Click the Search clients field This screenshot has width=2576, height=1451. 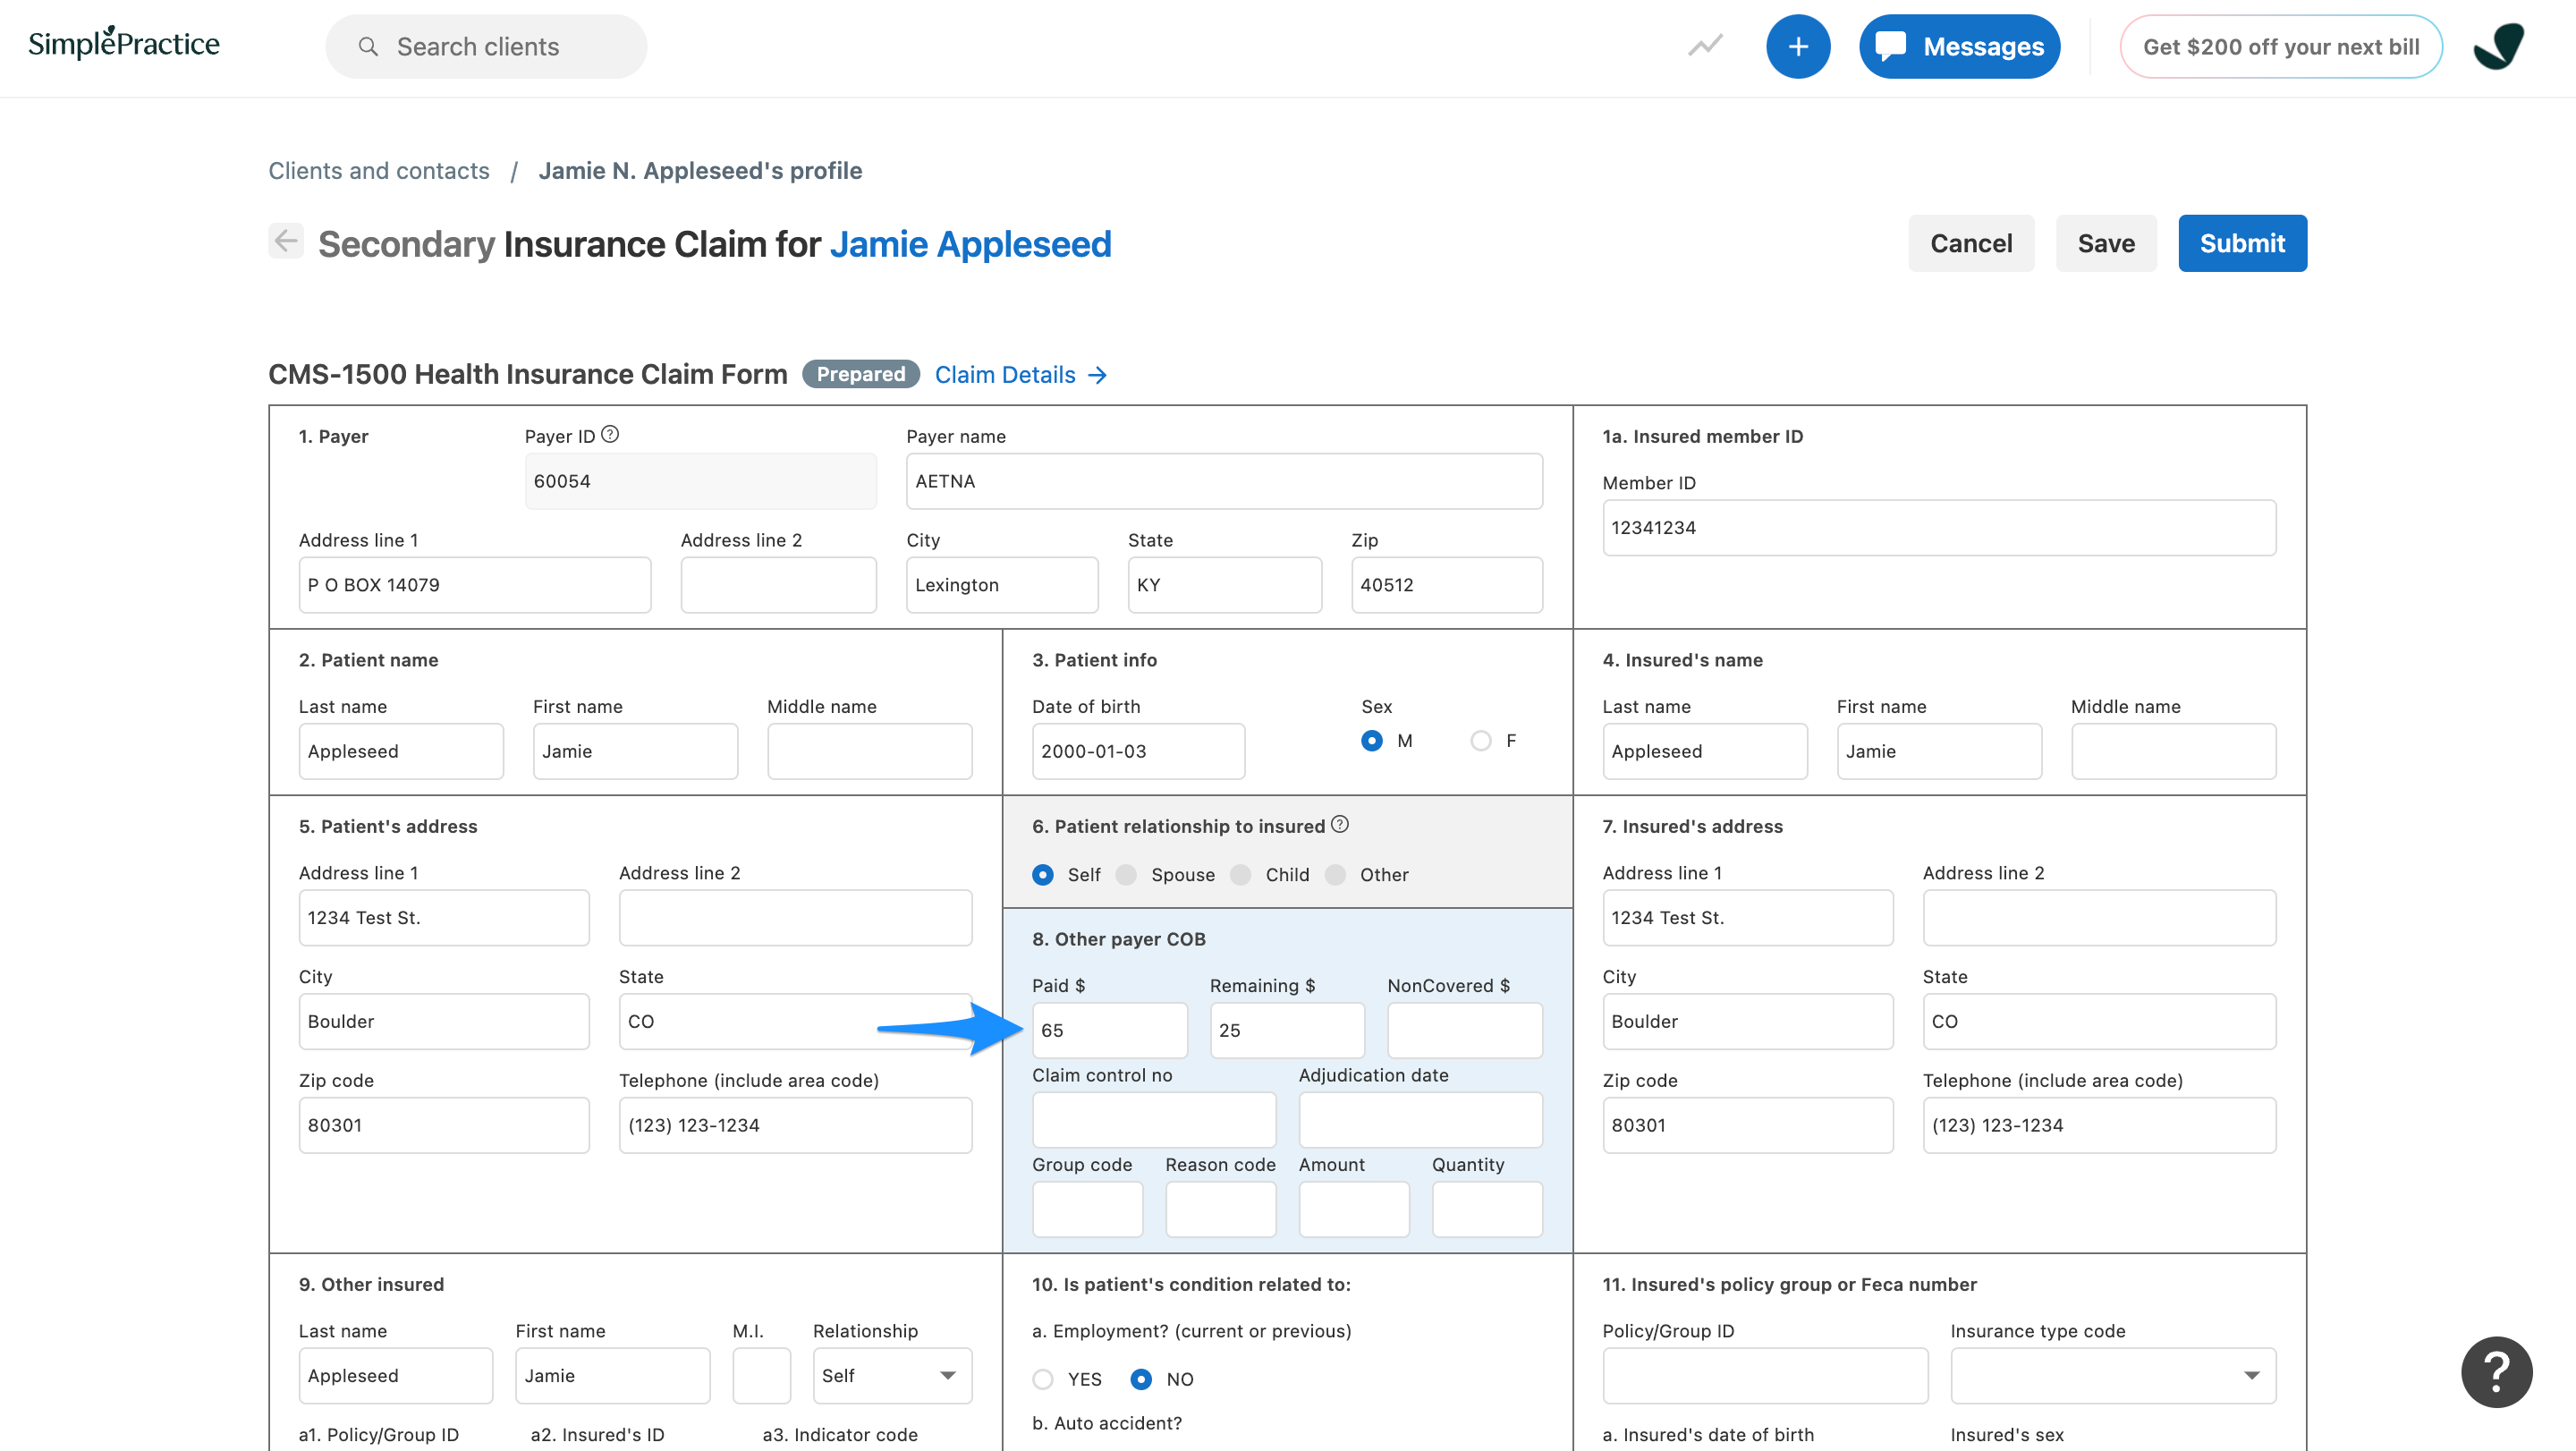pos(486,46)
